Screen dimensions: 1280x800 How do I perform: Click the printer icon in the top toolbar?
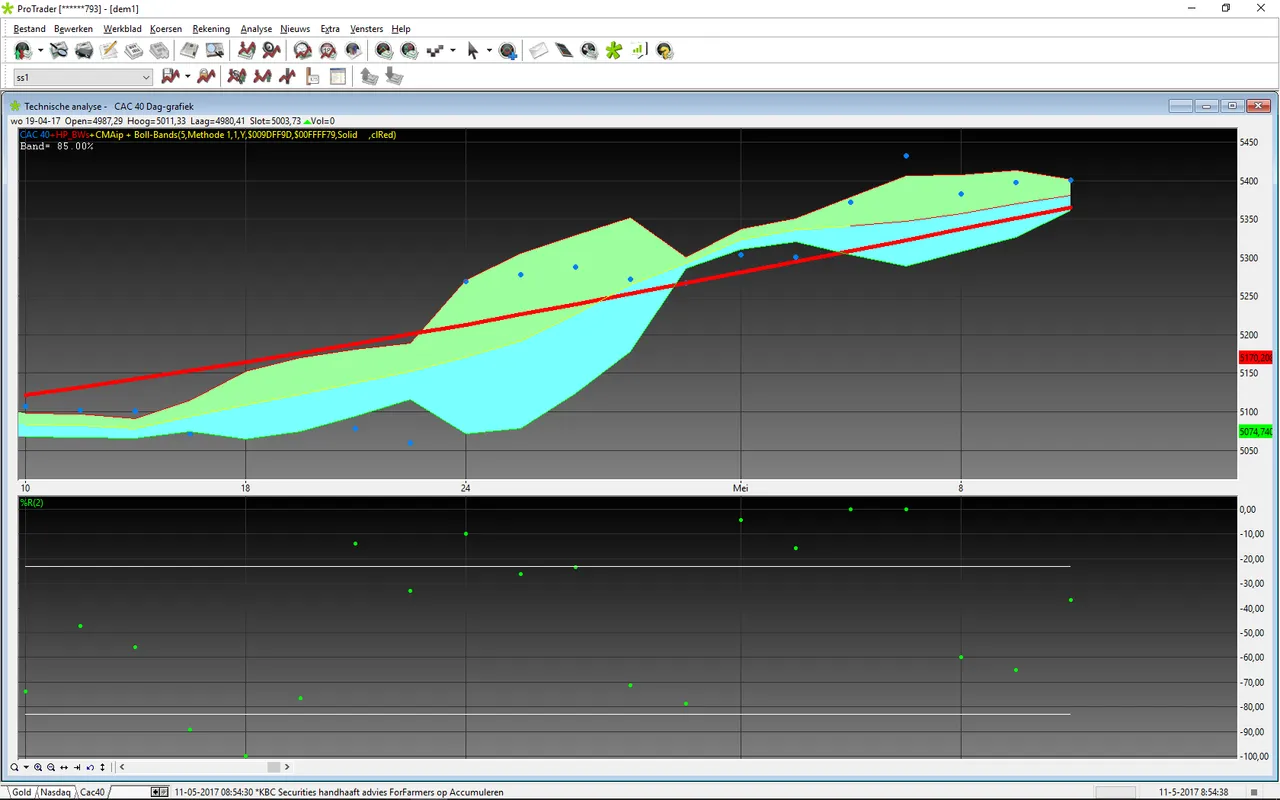pyautogui.click(x=84, y=50)
